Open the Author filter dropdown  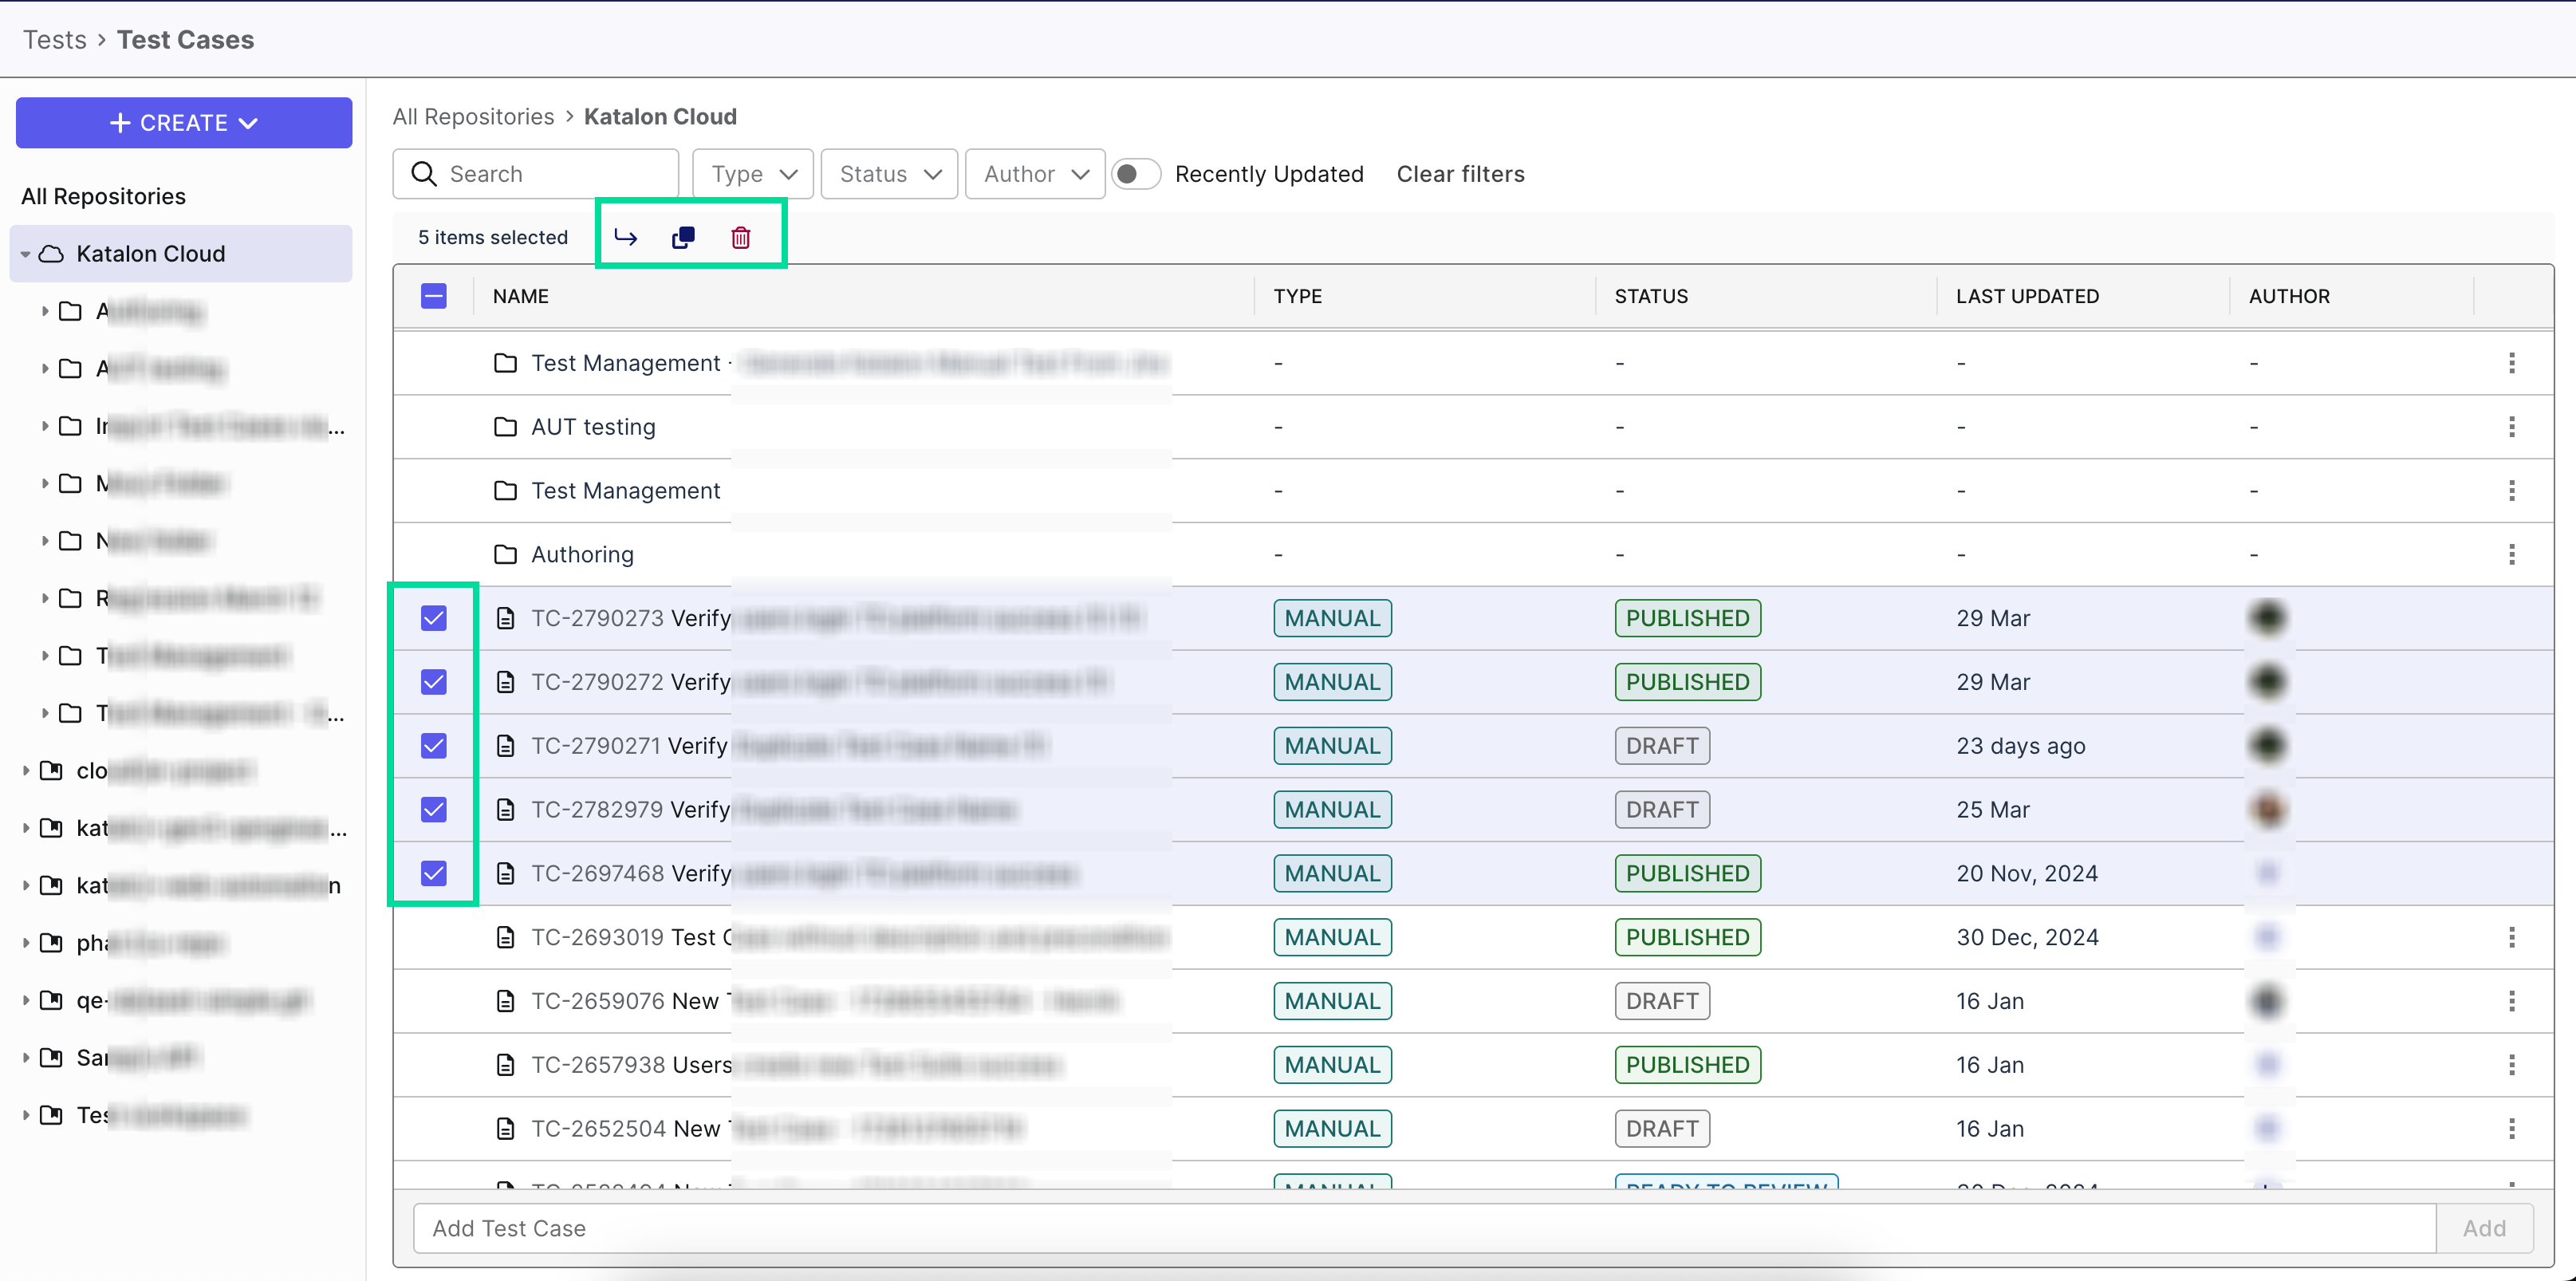1034,173
